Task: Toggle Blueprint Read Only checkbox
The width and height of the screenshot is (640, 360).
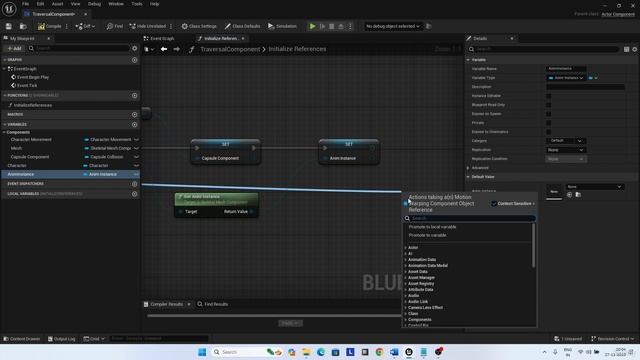Action: [549, 105]
